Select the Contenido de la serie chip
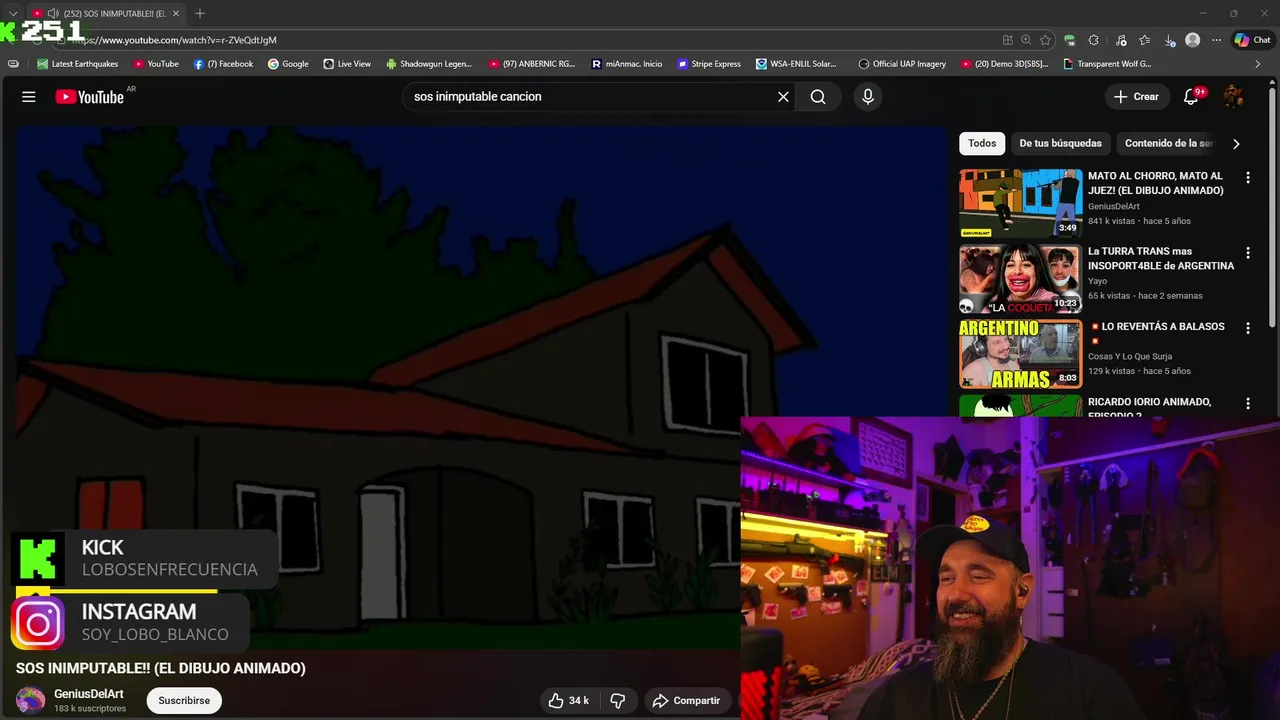 pos(1169,143)
